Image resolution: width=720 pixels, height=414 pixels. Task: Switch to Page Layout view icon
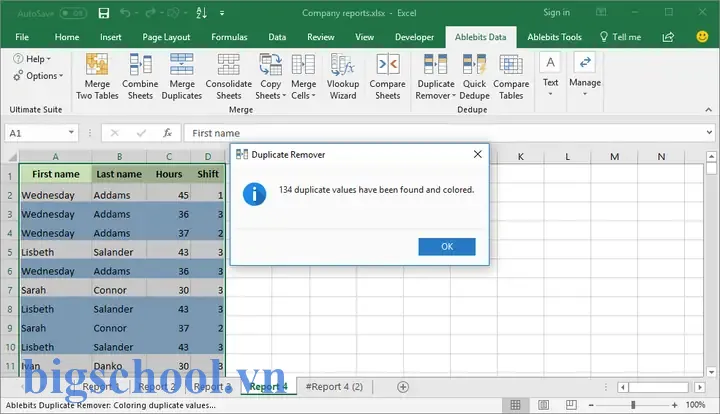click(x=543, y=404)
